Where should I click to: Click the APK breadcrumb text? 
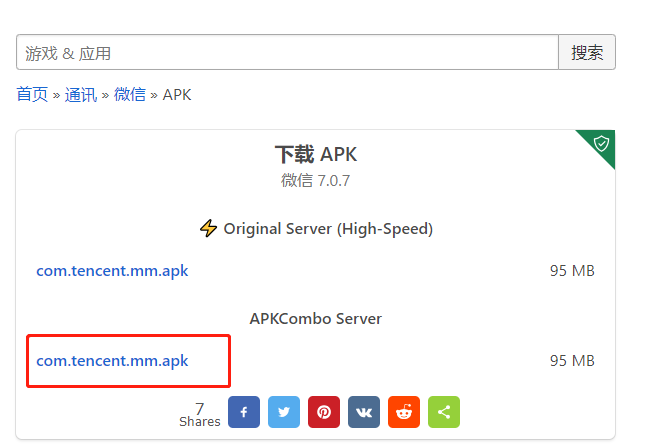click(x=177, y=95)
